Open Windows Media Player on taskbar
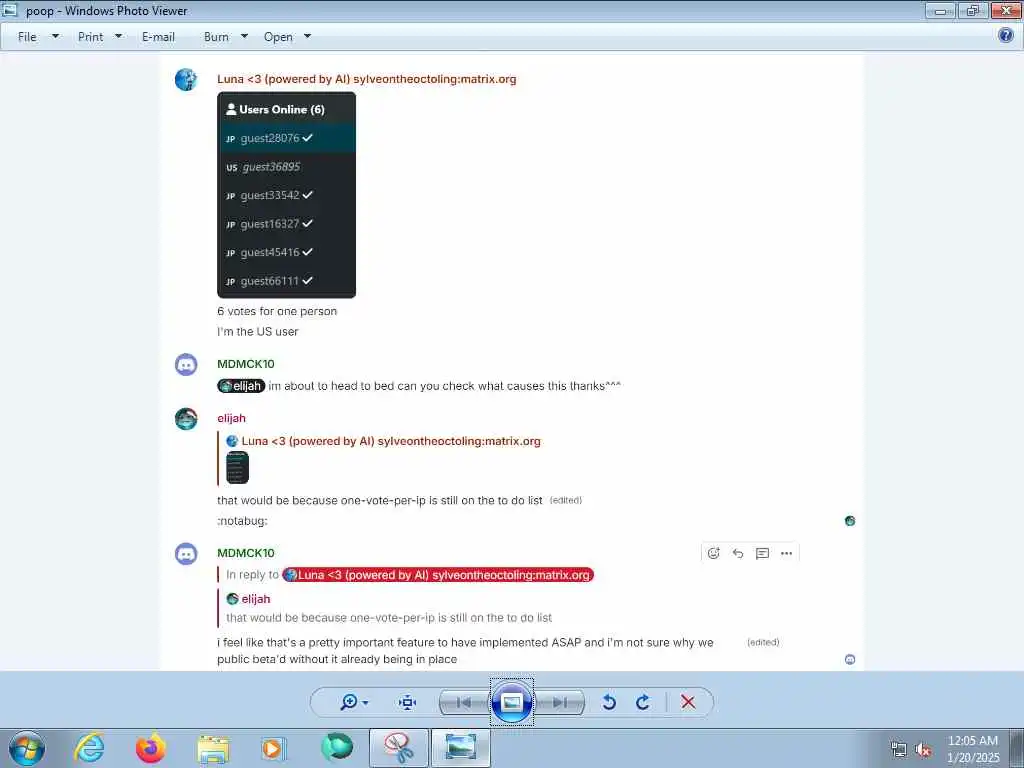 tap(272, 748)
